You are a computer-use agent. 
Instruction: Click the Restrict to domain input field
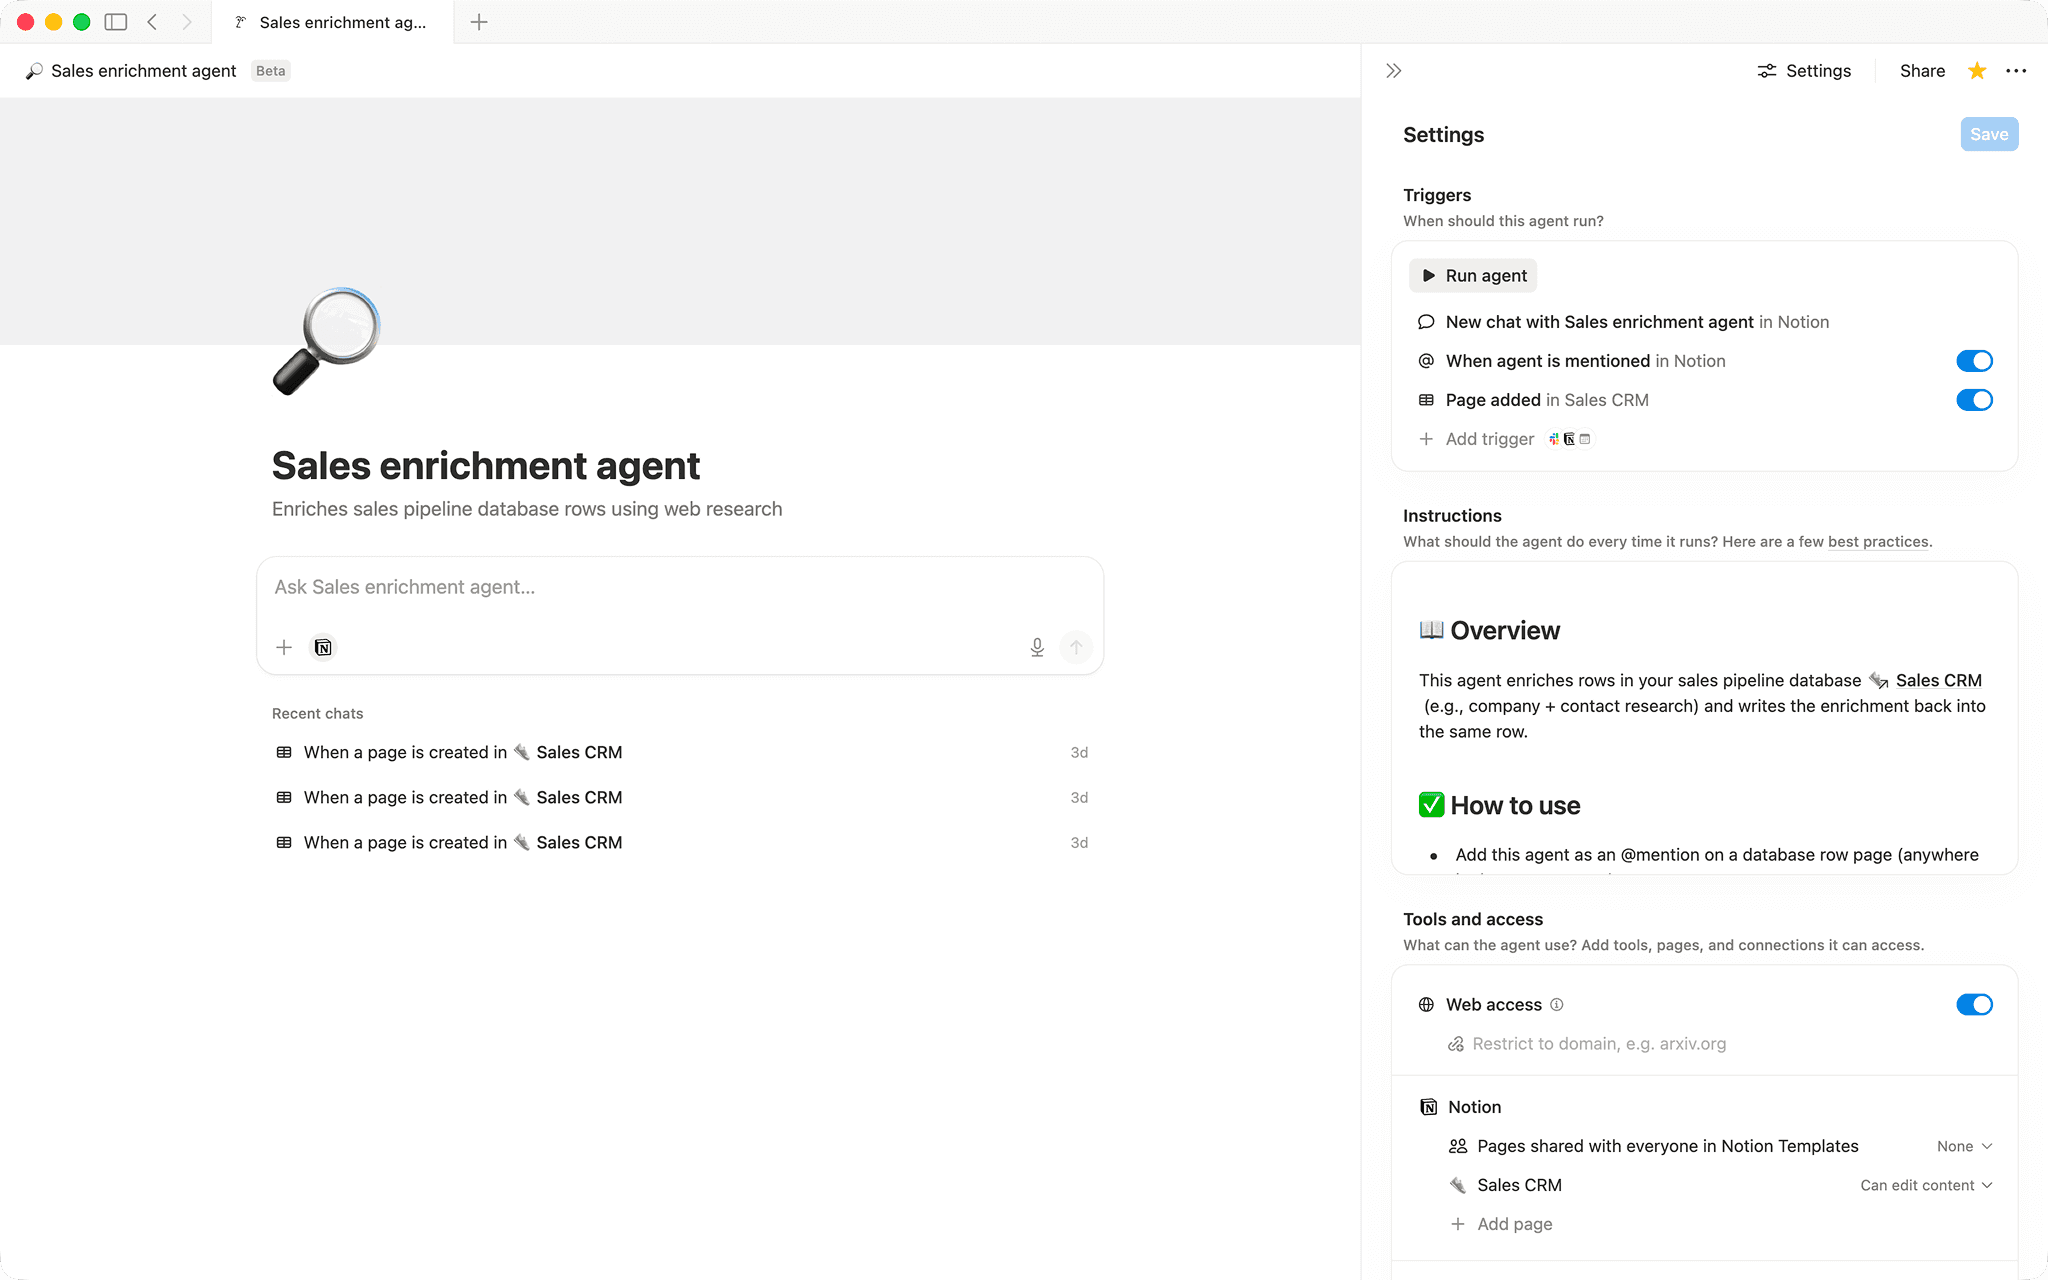point(1599,1044)
